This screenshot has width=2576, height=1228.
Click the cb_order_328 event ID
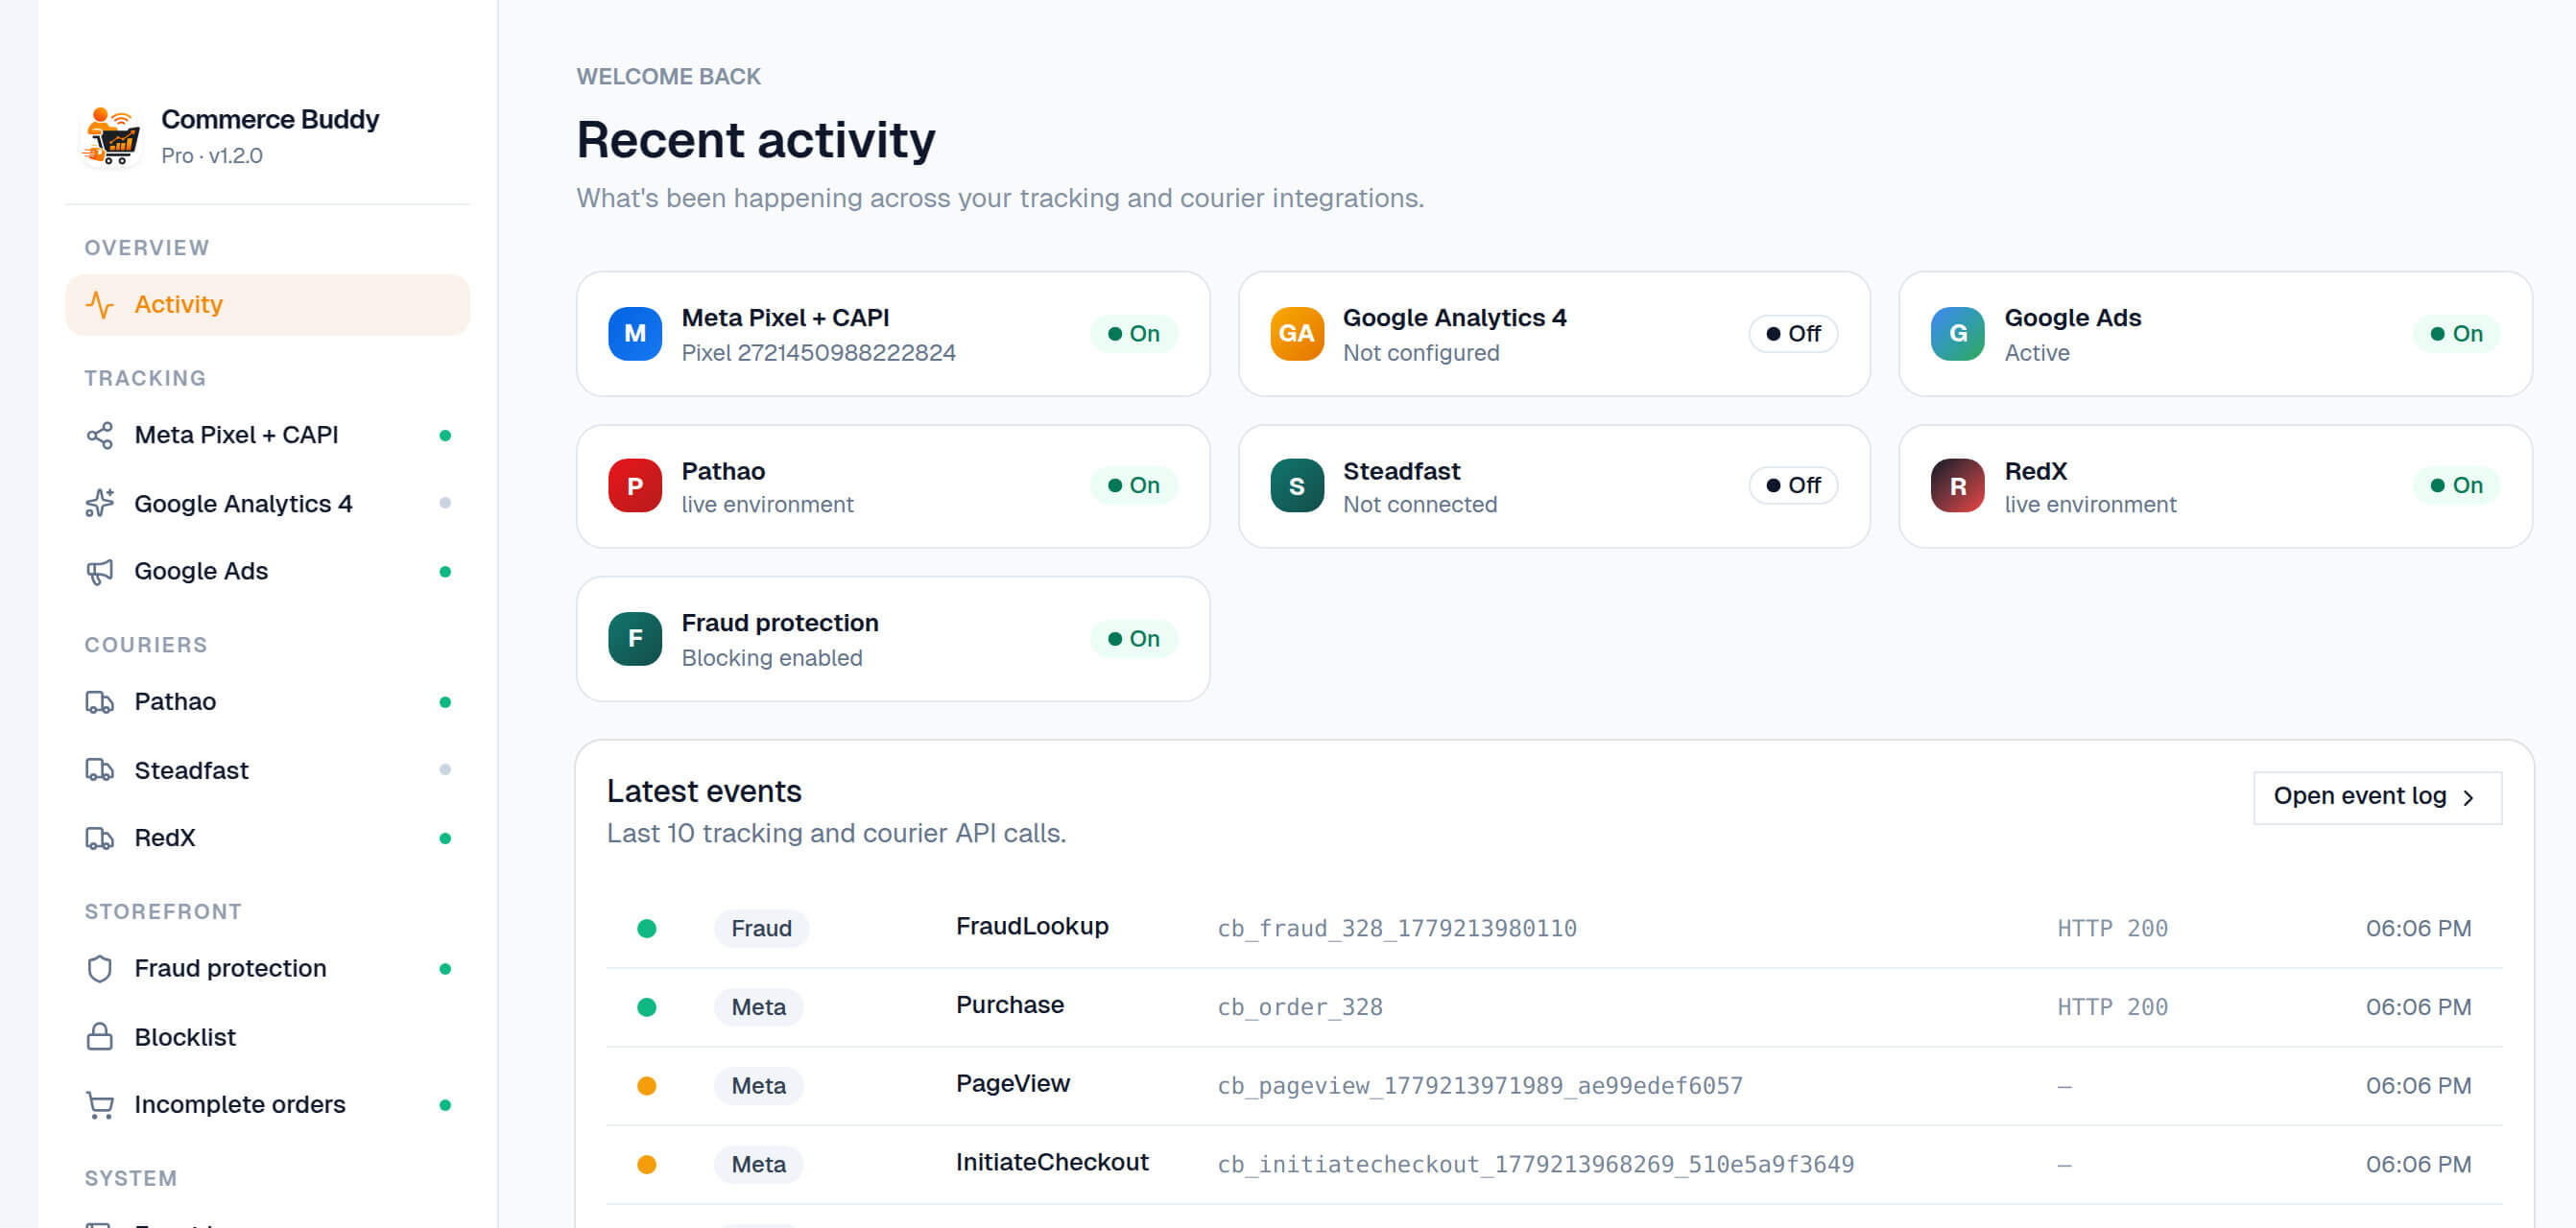tap(1299, 1007)
